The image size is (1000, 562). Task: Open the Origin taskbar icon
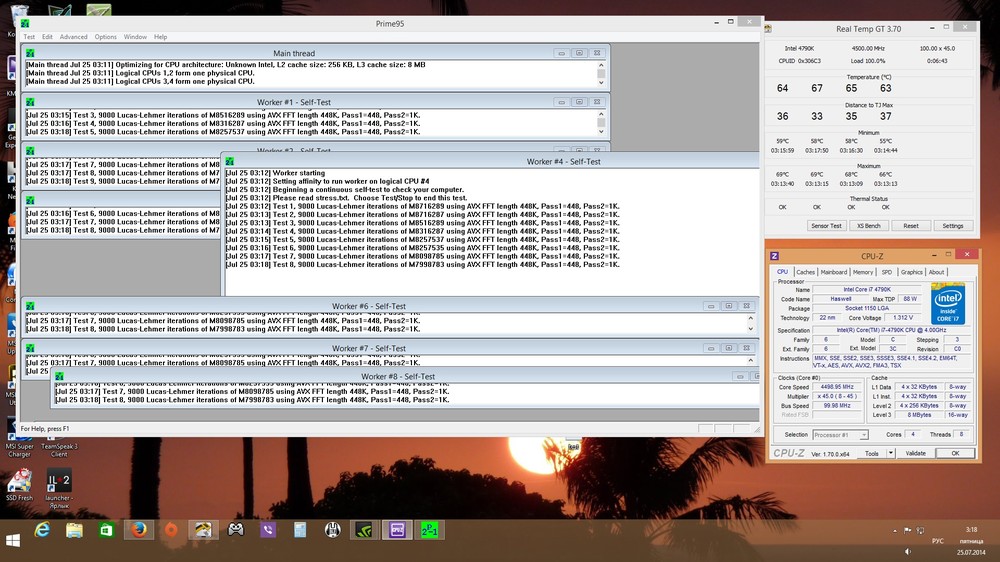[171, 529]
